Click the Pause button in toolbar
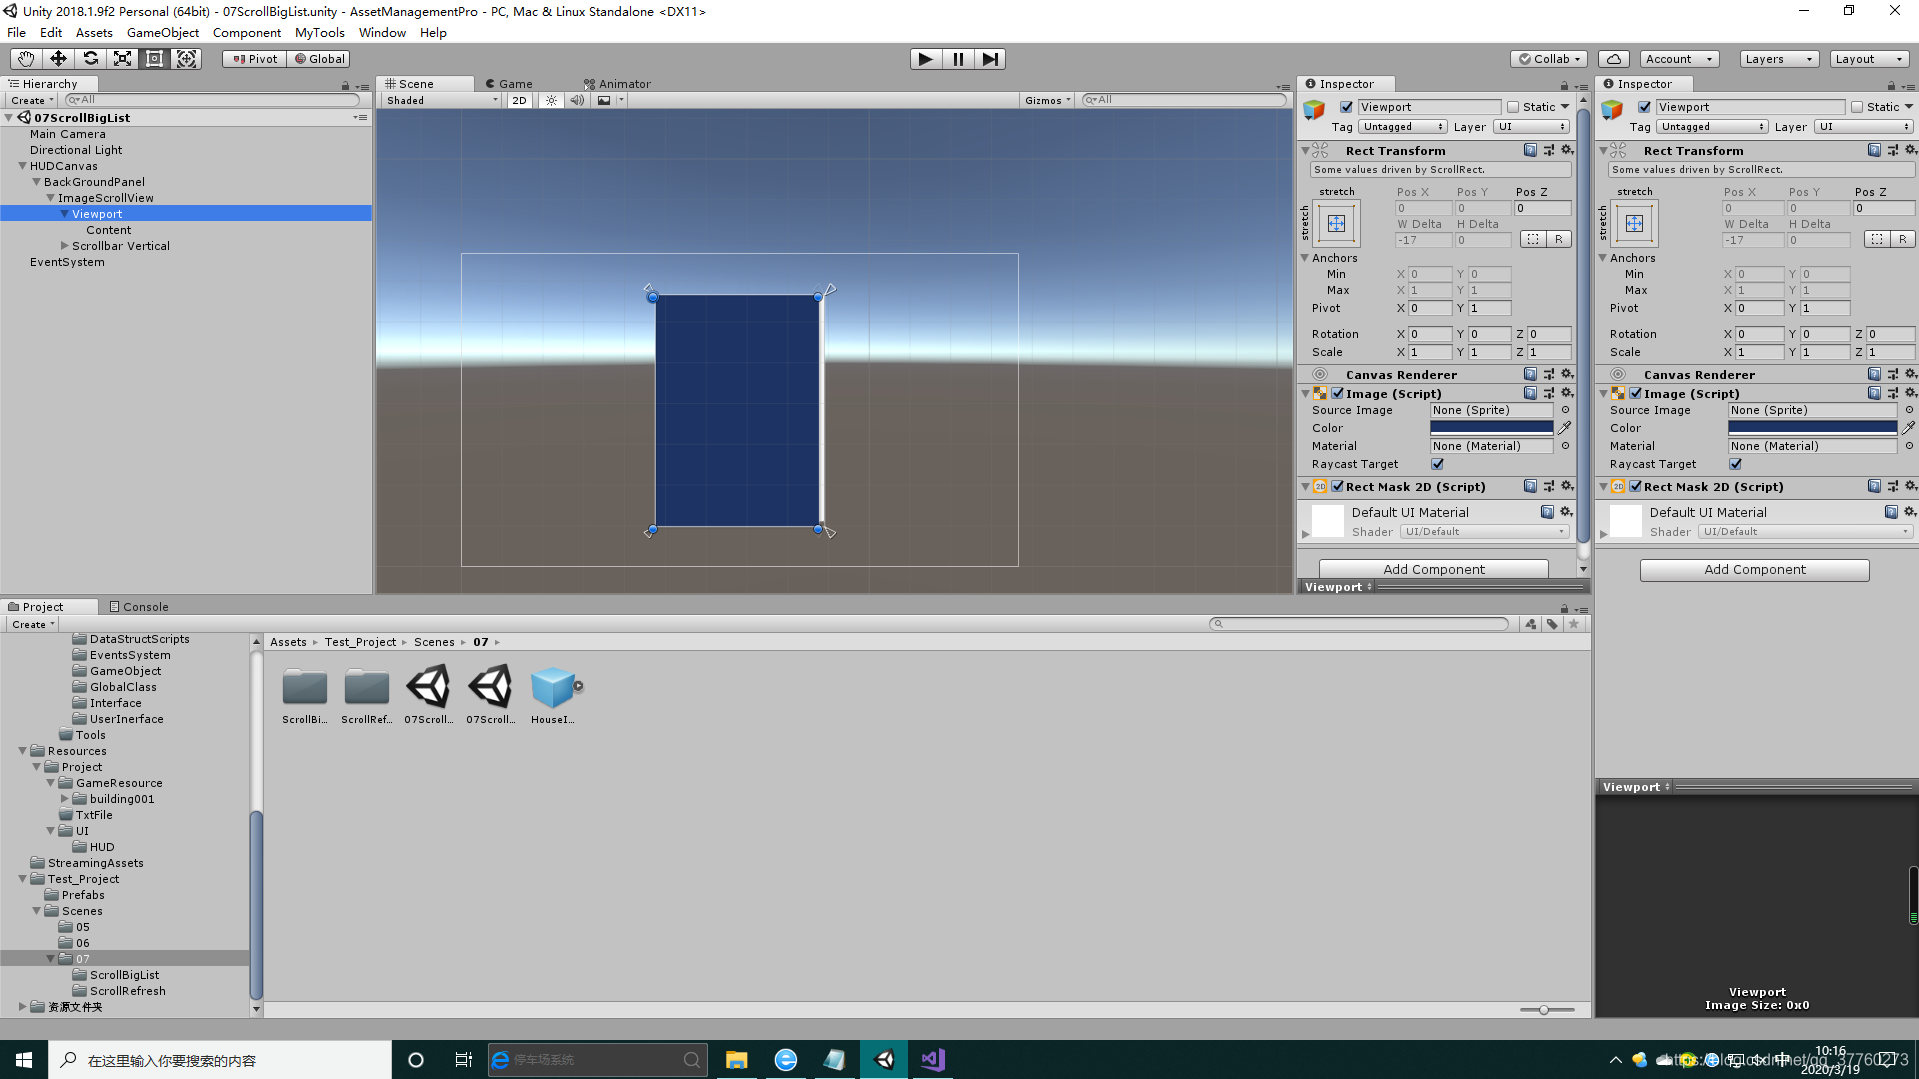1919x1079 pixels. pos(957,58)
